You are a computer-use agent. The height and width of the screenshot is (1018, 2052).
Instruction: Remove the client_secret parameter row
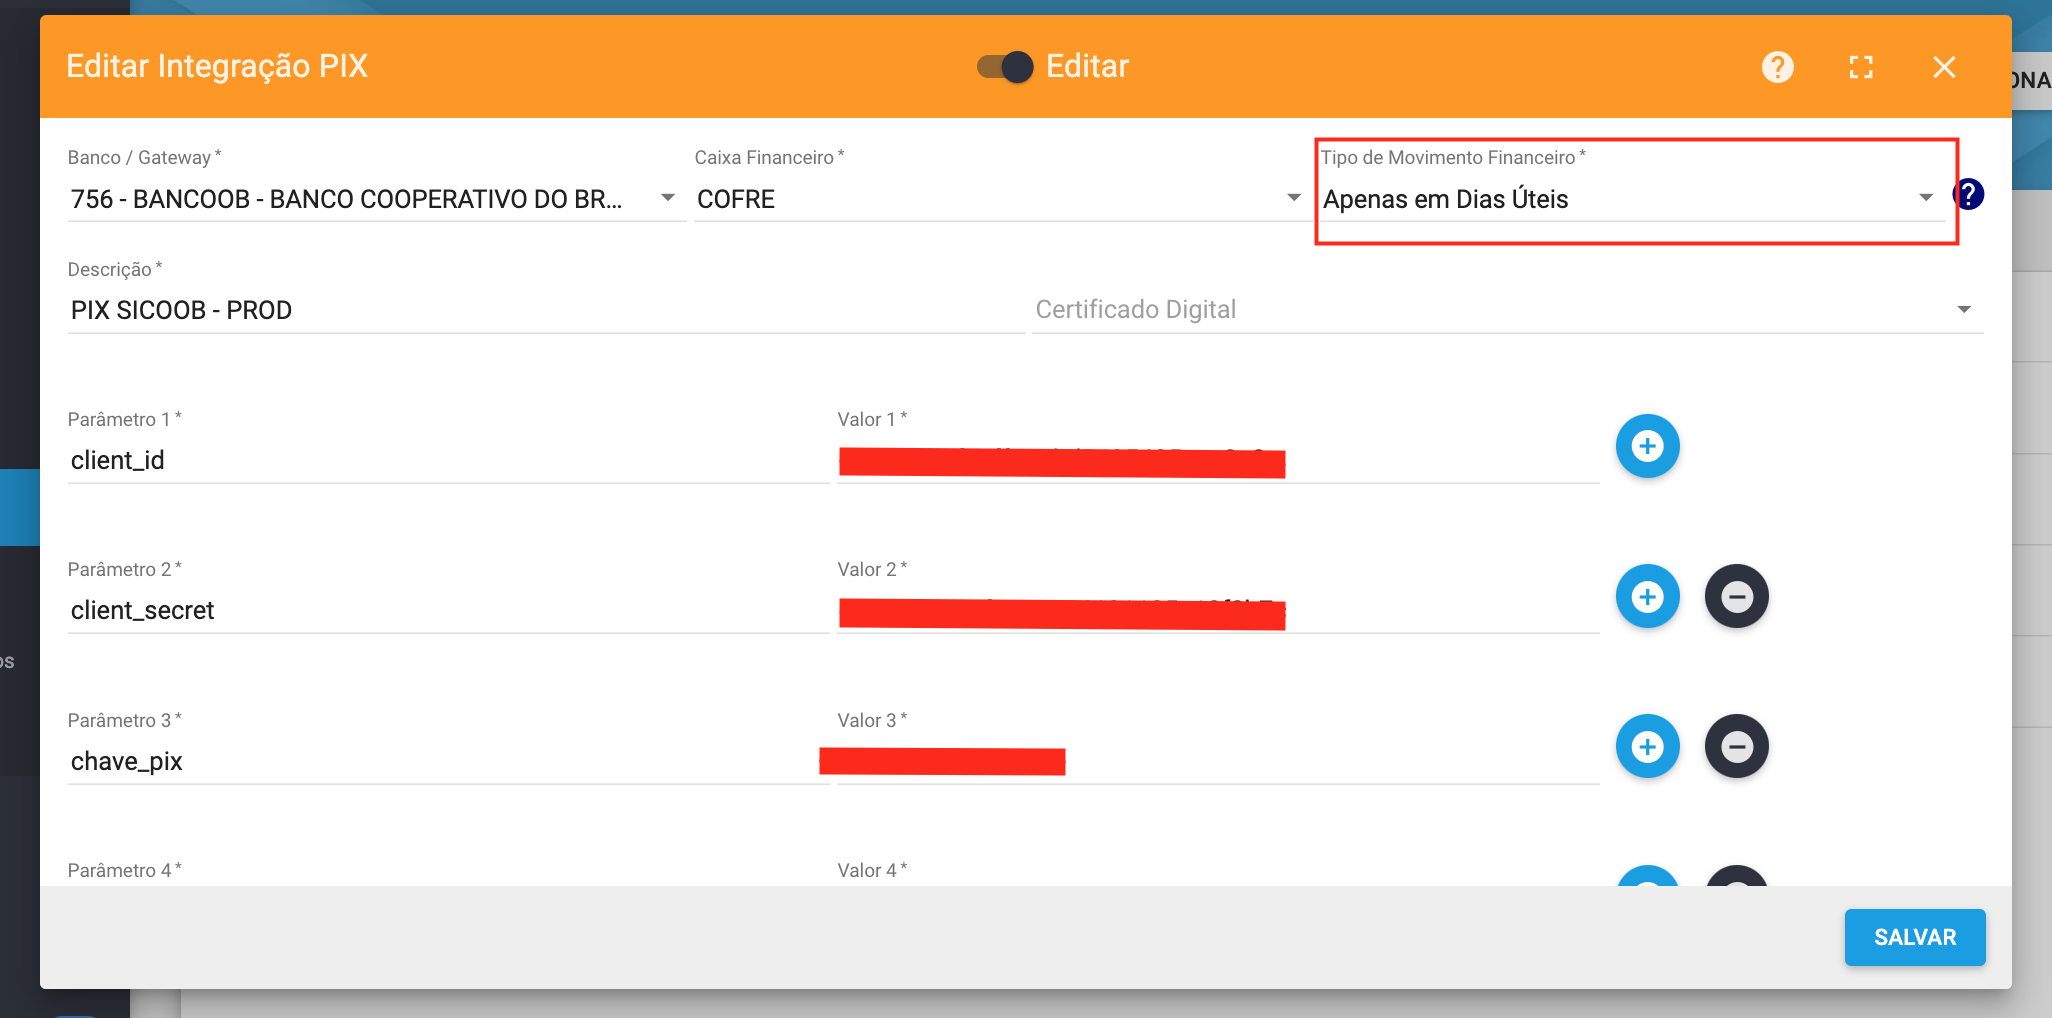(1736, 597)
